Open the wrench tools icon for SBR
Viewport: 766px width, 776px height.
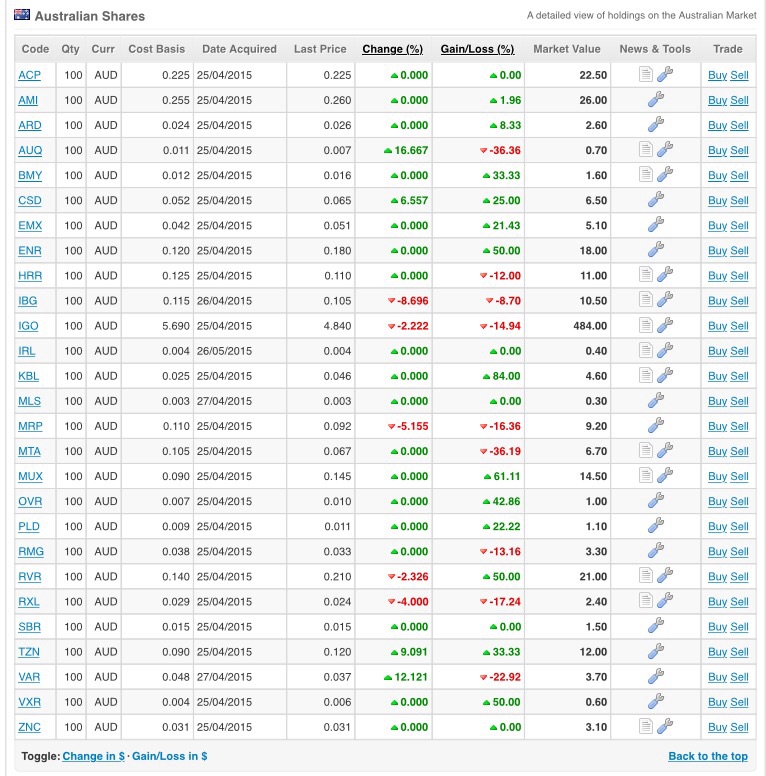coord(656,626)
